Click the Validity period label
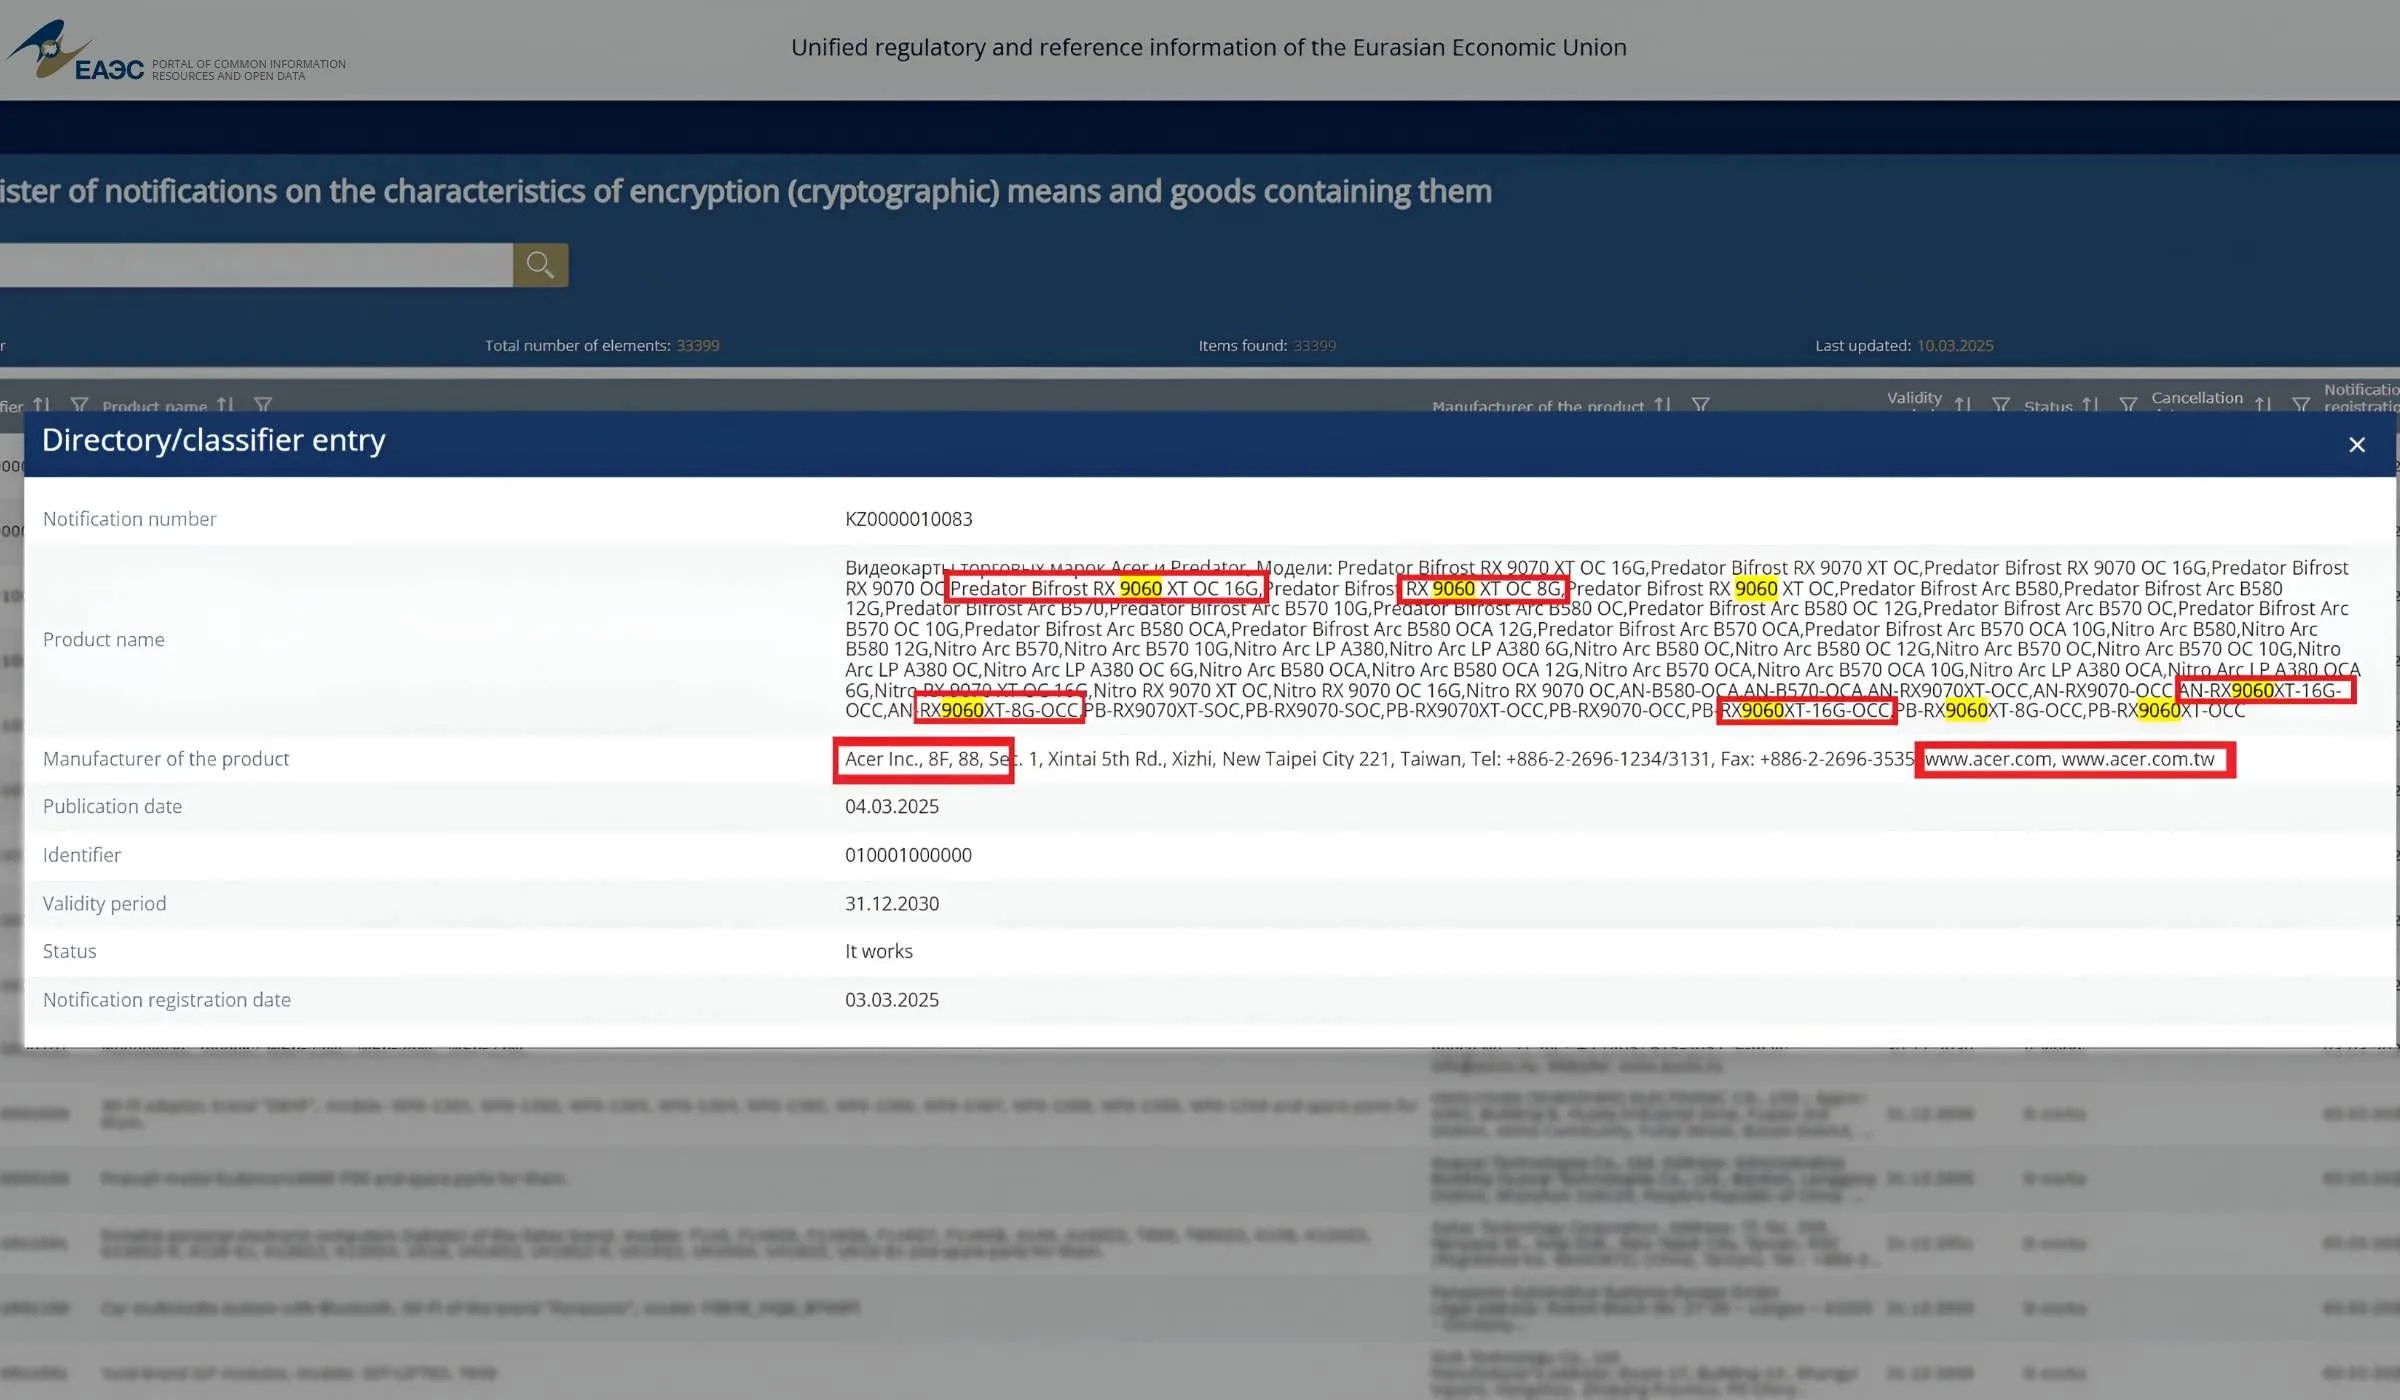The image size is (2400, 1400). point(104,904)
